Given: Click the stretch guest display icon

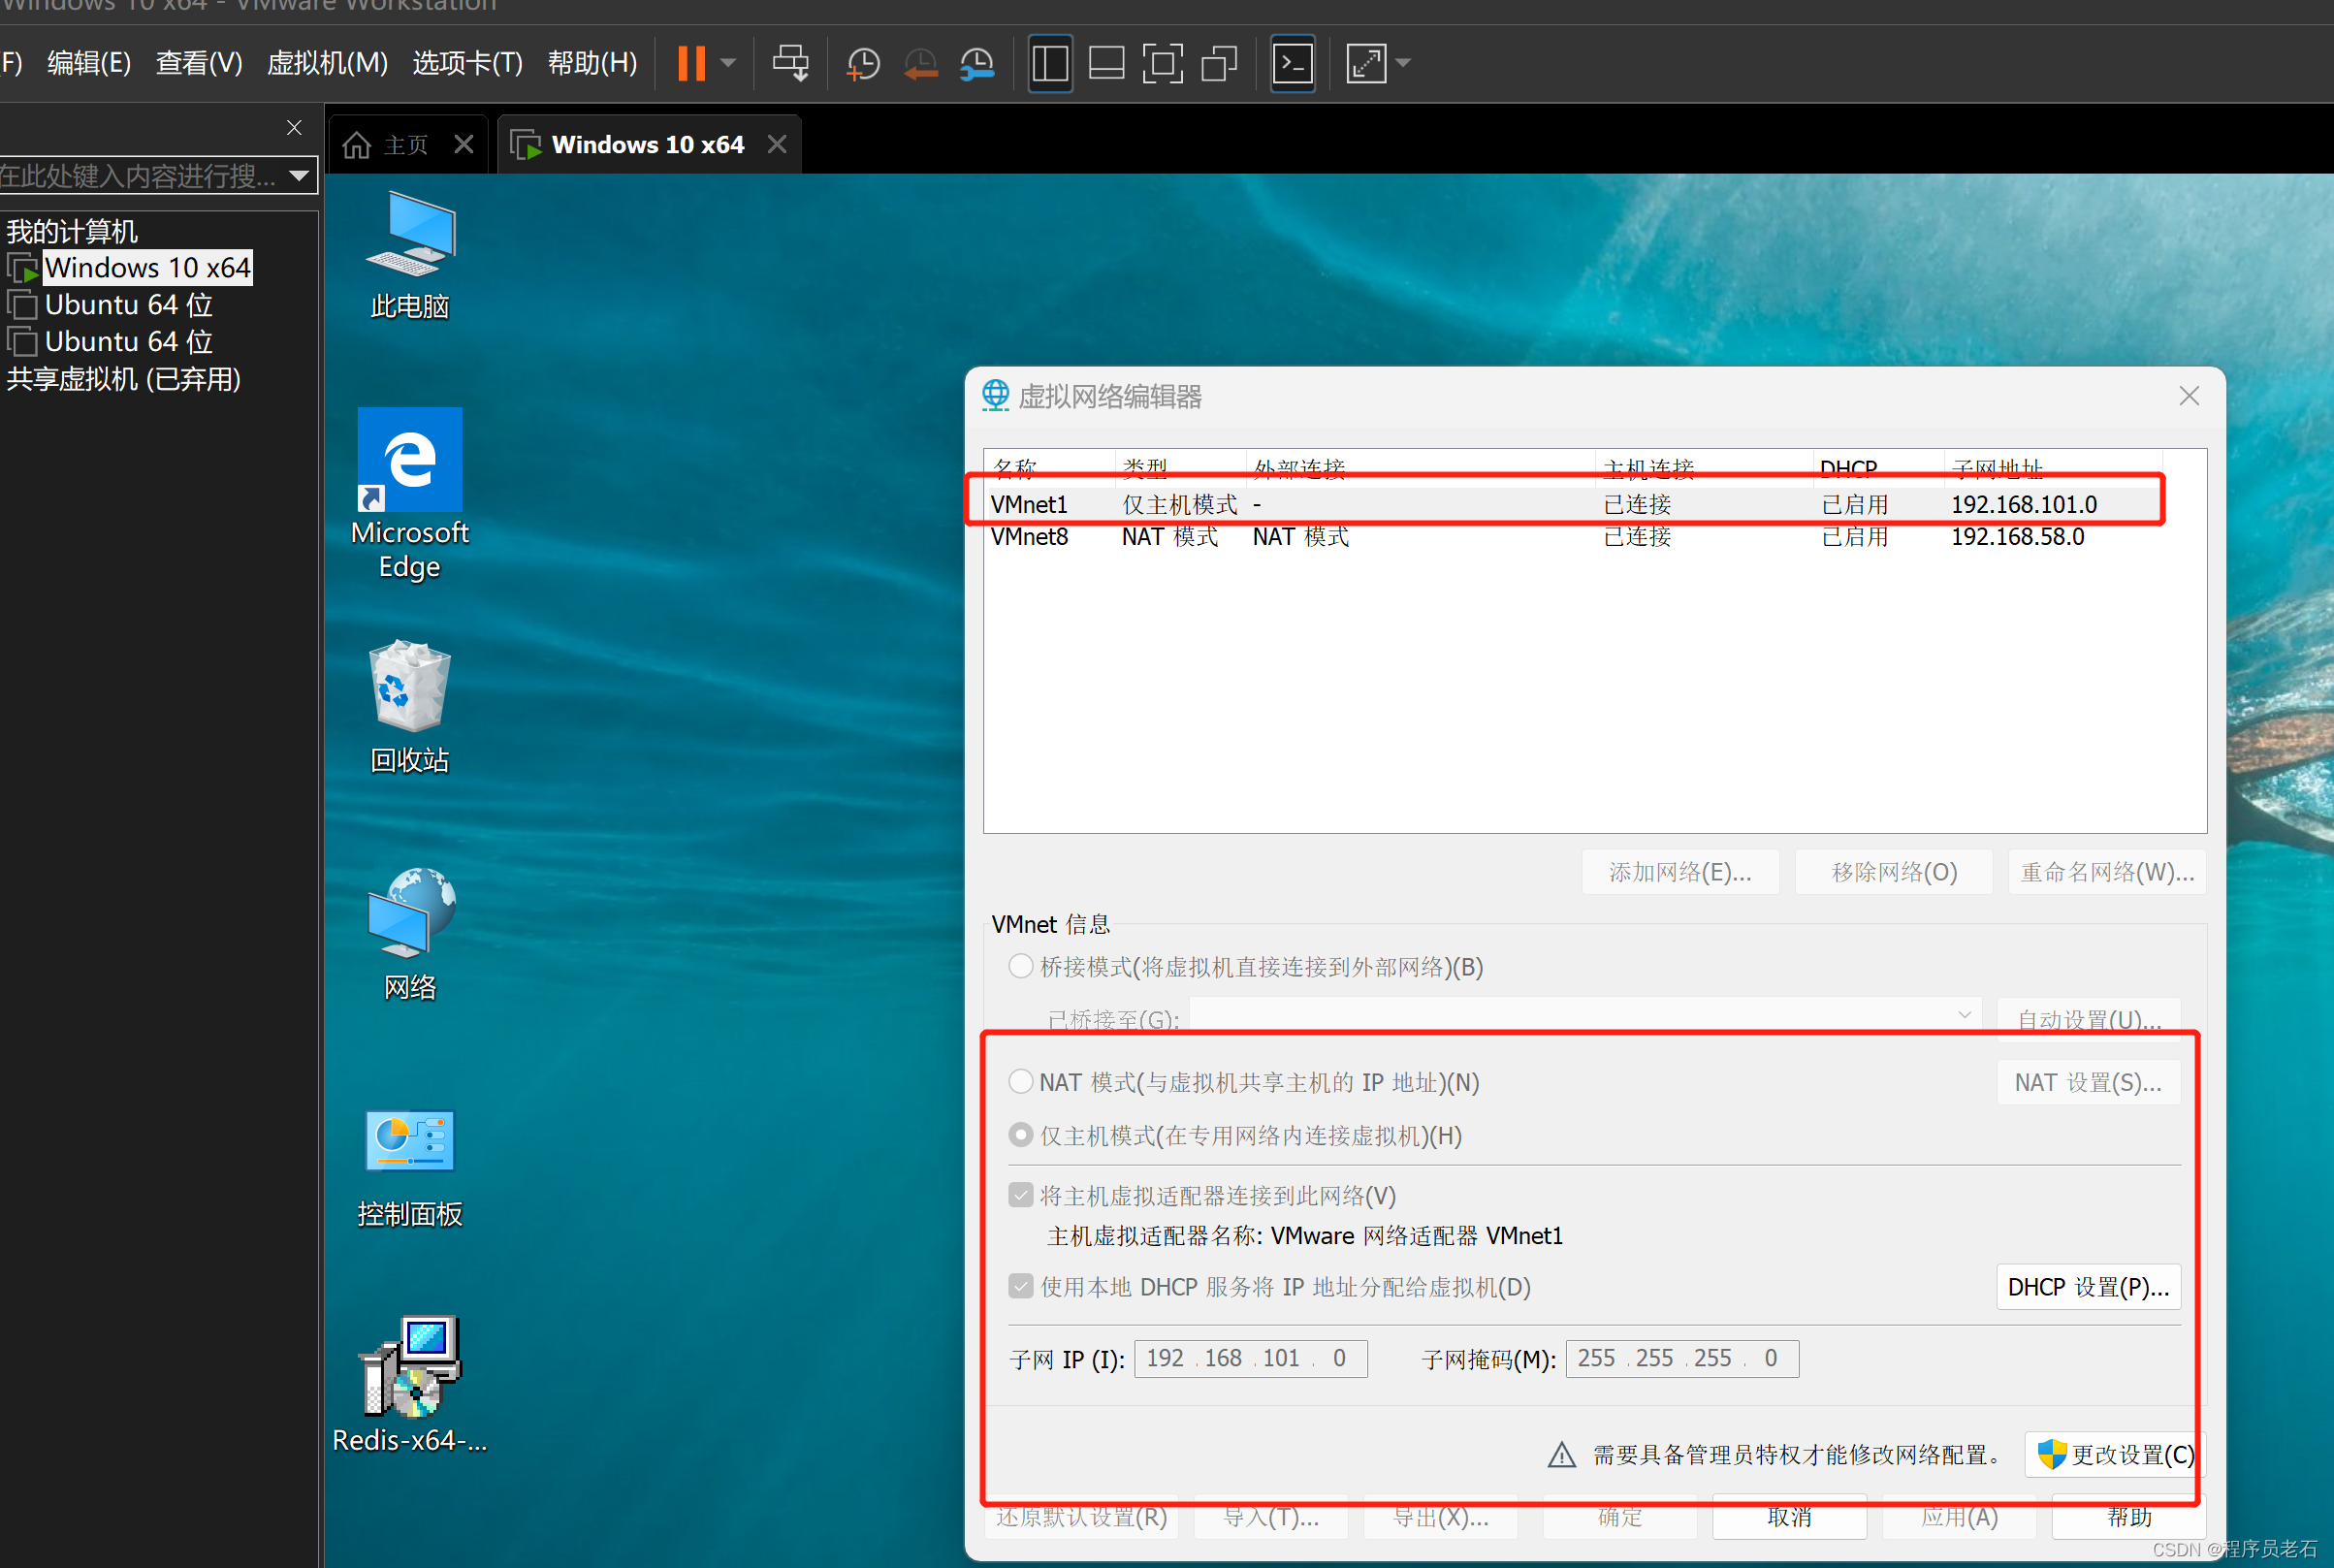Looking at the screenshot, I should click(x=1367, y=63).
